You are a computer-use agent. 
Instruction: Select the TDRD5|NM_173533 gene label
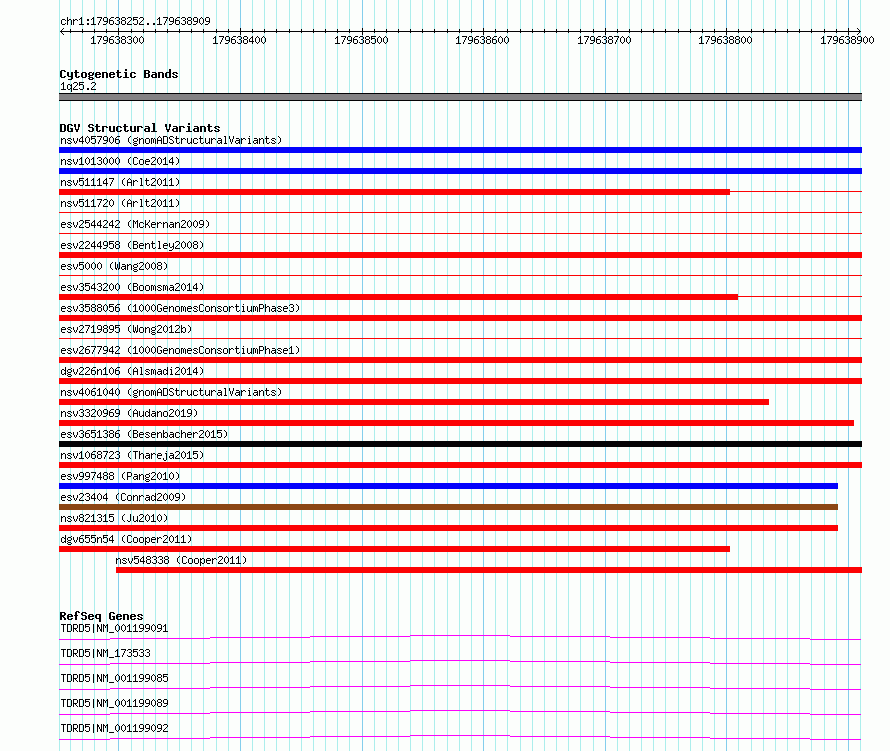point(106,653)
